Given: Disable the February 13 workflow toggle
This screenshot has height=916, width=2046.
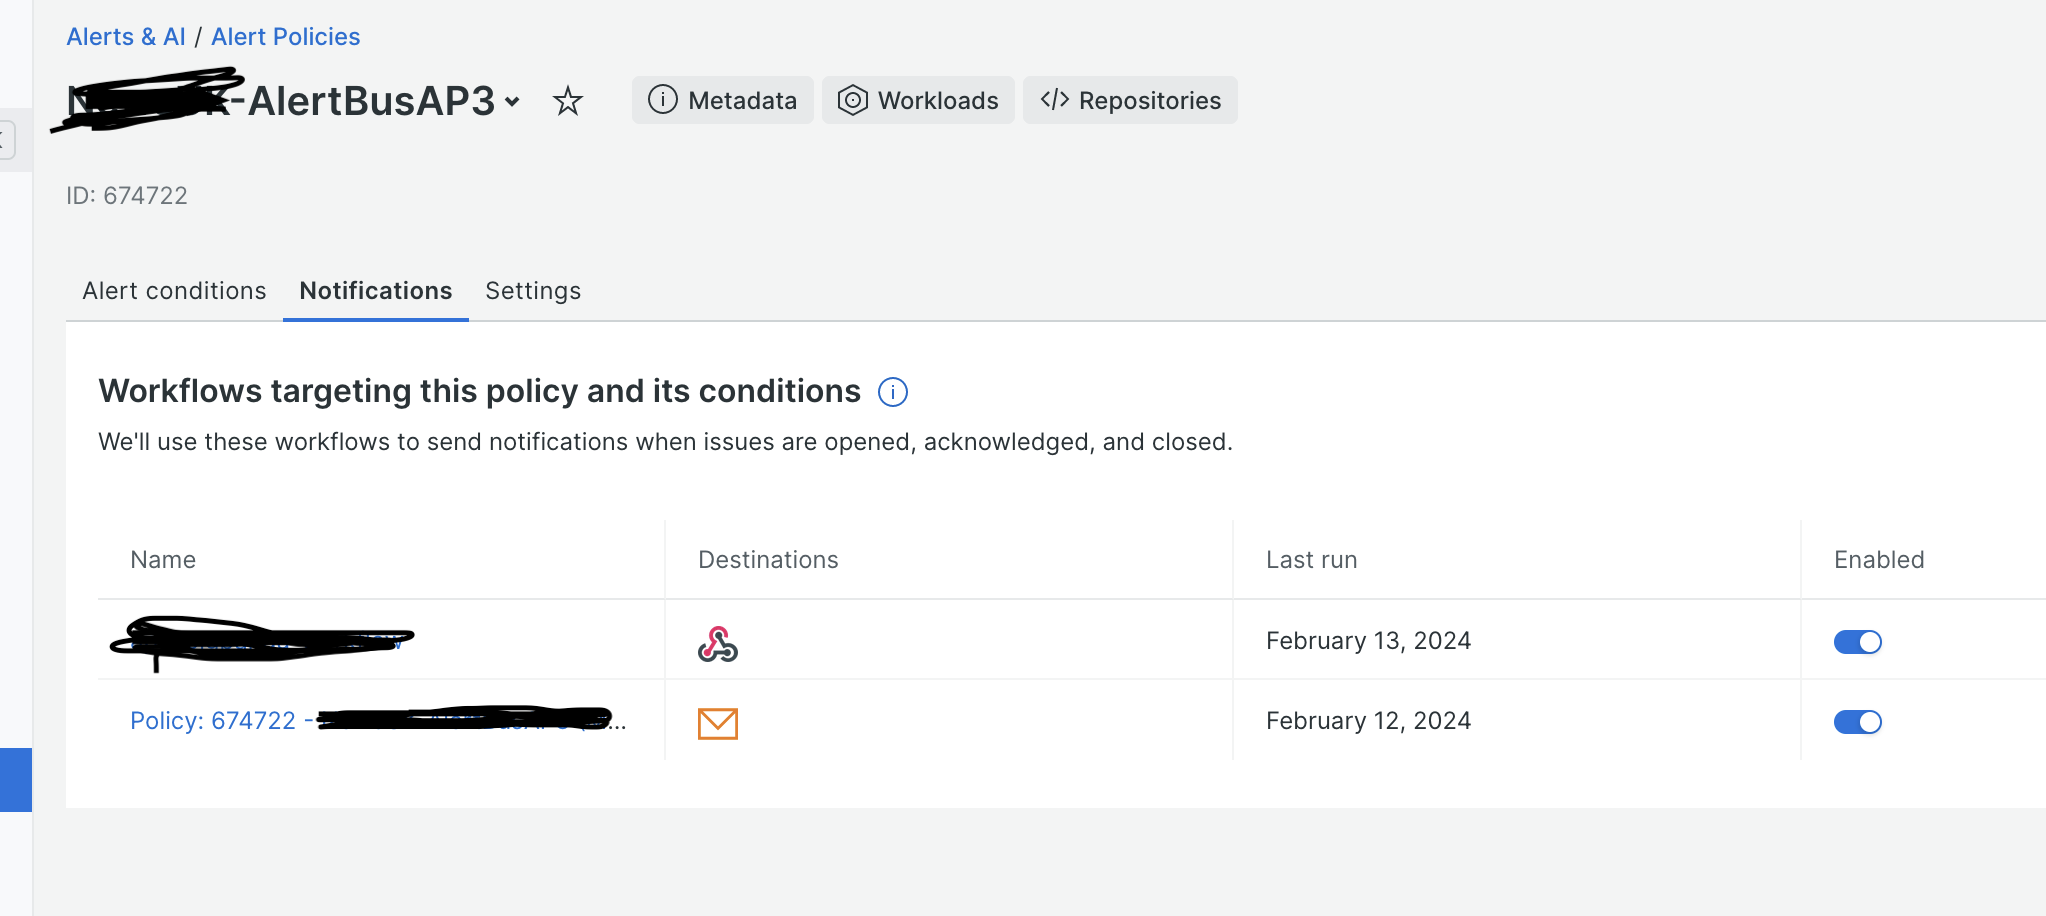Looking at the screenshot, I should coord(1857,642).
